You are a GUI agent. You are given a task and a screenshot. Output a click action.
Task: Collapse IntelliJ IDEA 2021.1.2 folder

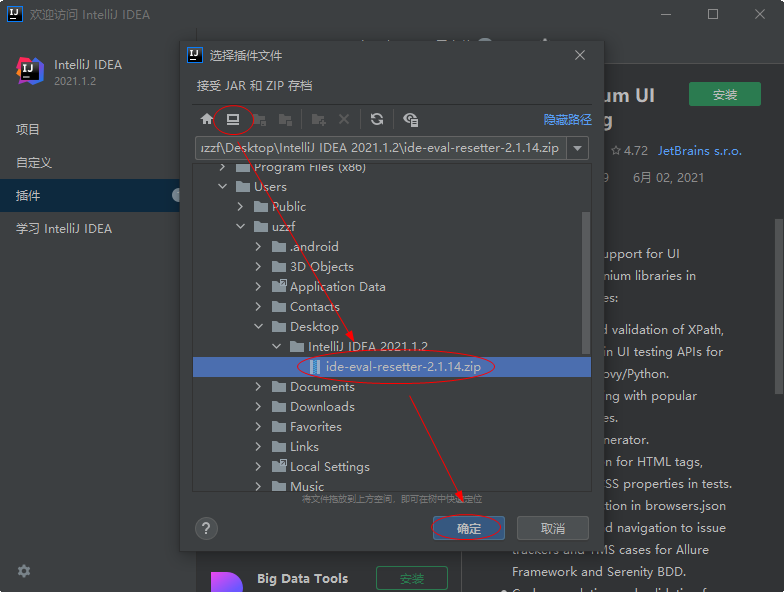tap(276, 346)
